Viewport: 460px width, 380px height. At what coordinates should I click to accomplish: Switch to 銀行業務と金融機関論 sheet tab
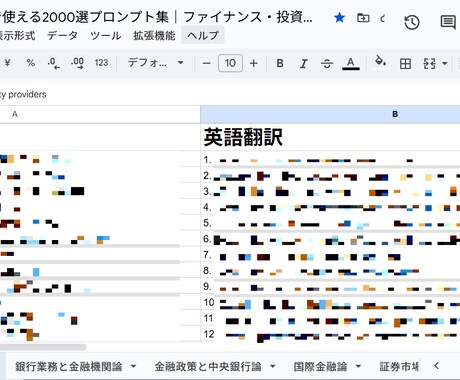point(69,366)
